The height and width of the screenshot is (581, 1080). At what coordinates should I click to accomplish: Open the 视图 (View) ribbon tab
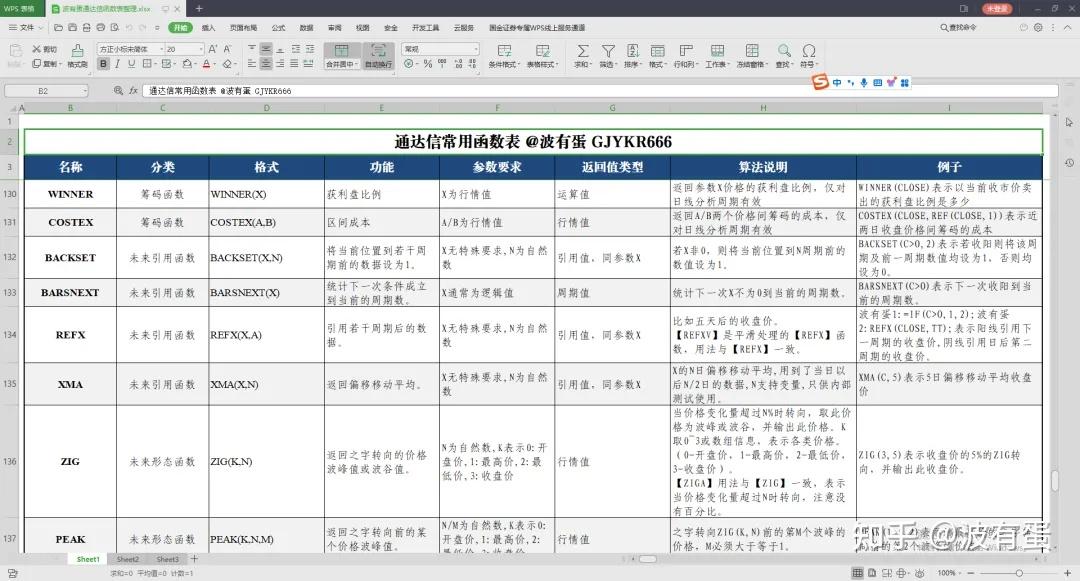[x=362, y=28]
